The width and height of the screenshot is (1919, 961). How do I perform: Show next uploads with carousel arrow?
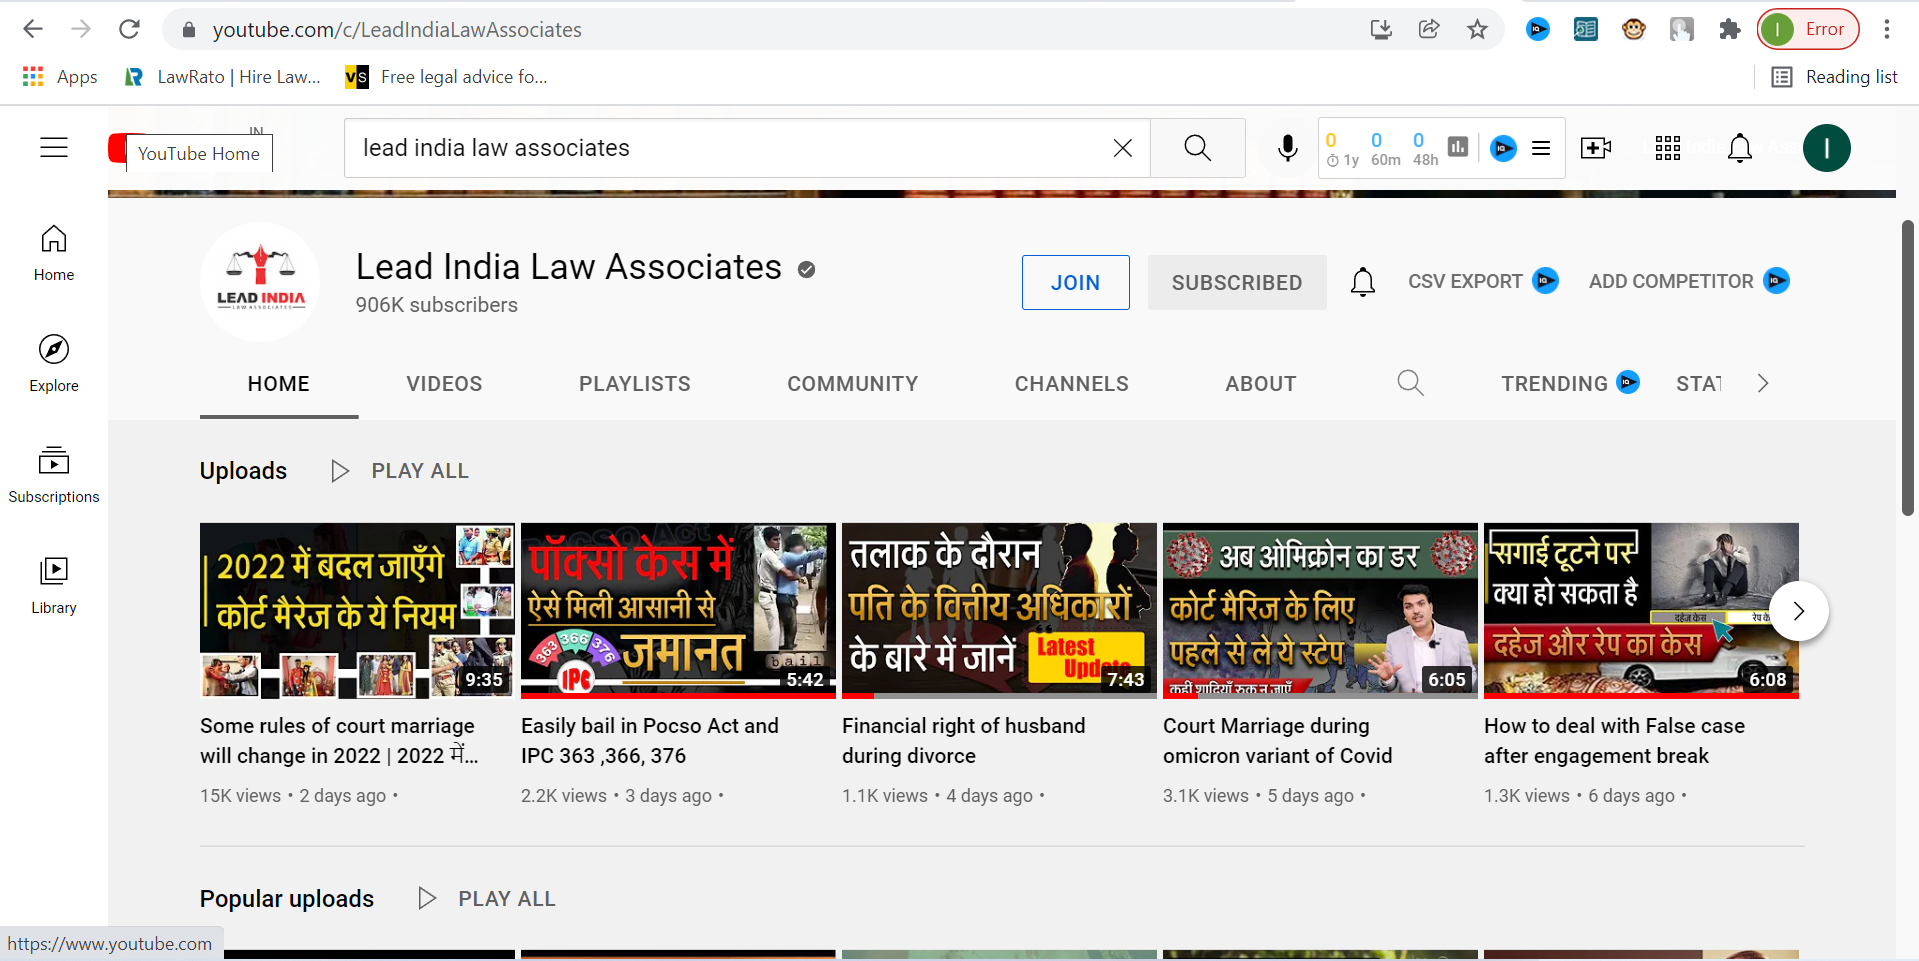(1798, 611)
